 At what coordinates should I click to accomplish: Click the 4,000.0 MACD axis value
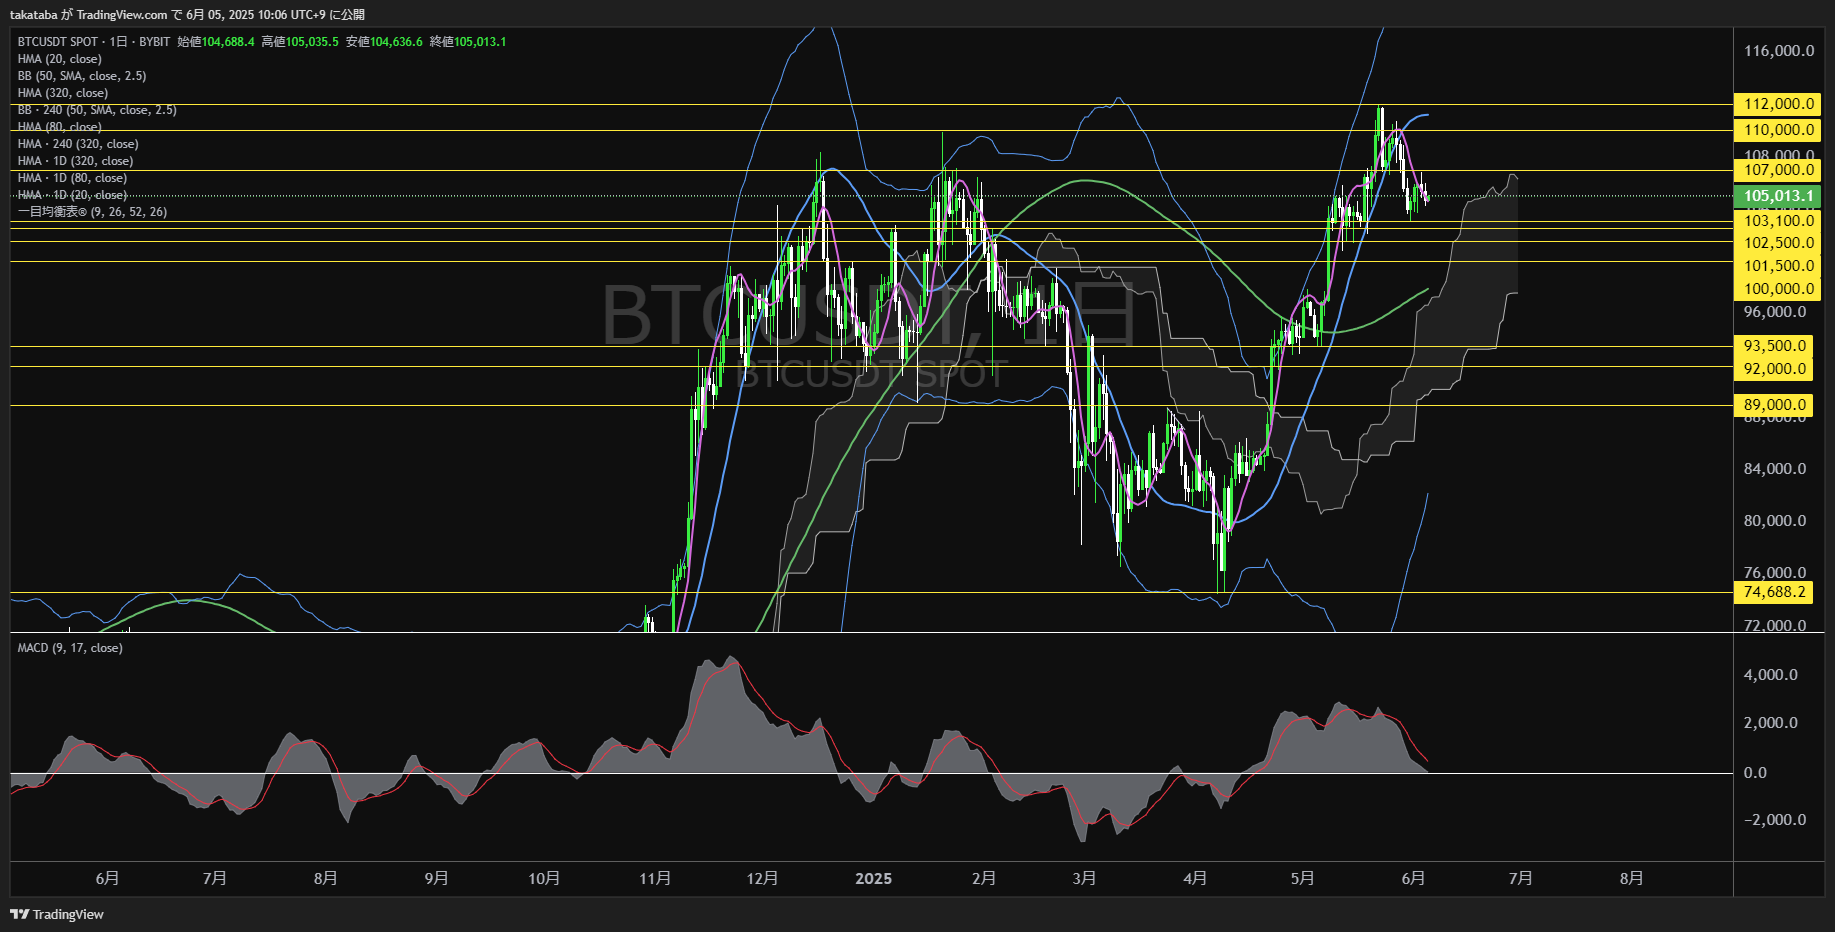coord(1771,675)
